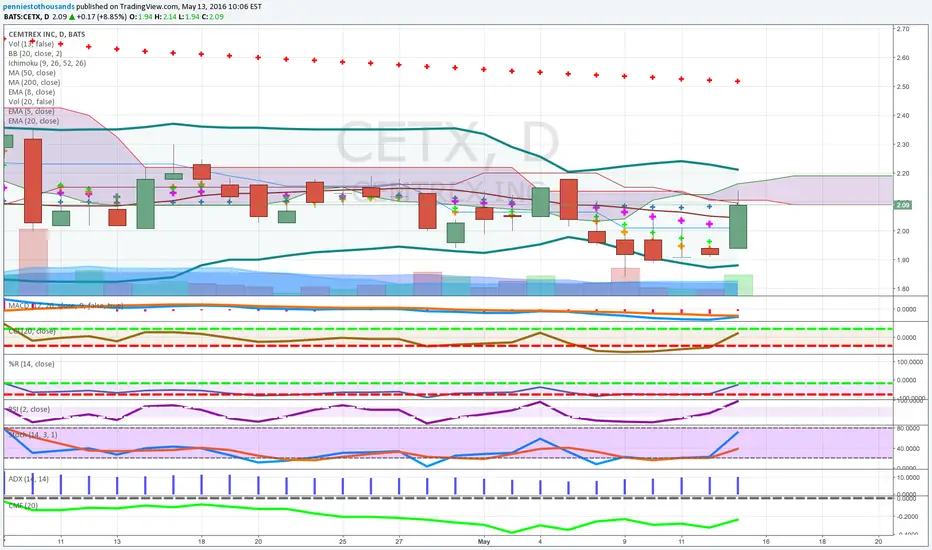Select the MA (50, close) indicator label
This screenshot has width=932, height=550.
pyautogui.click(x=32, y=73)
